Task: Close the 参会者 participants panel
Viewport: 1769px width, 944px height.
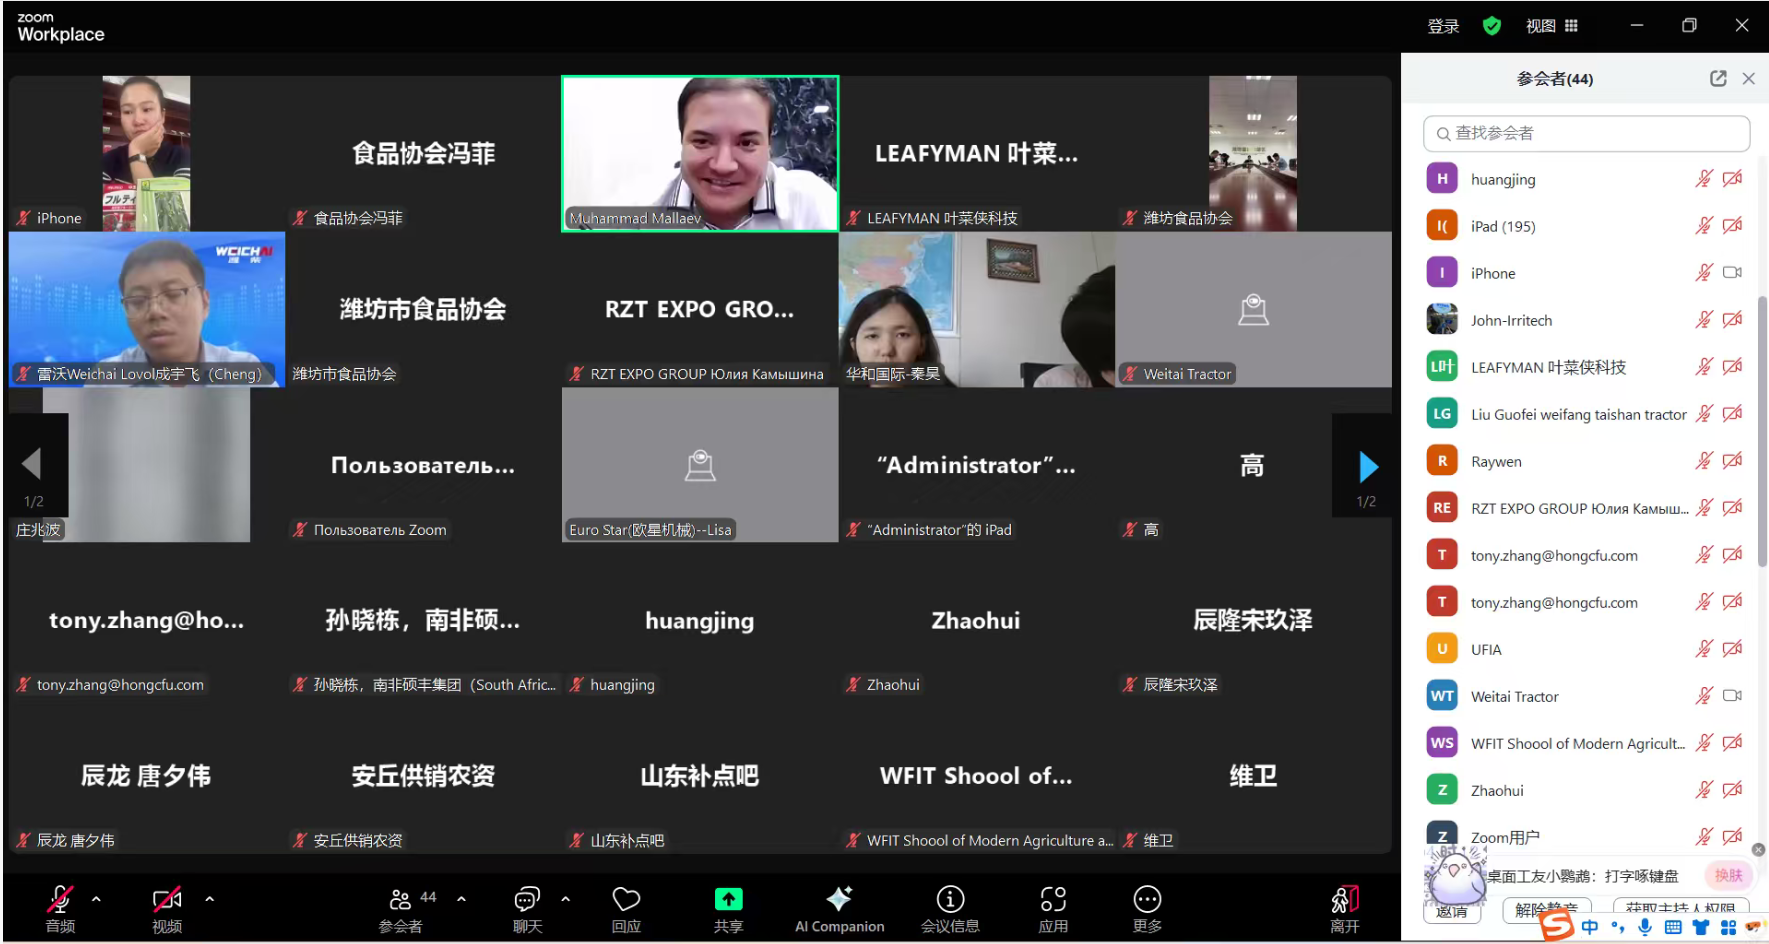Action: 1748,78
